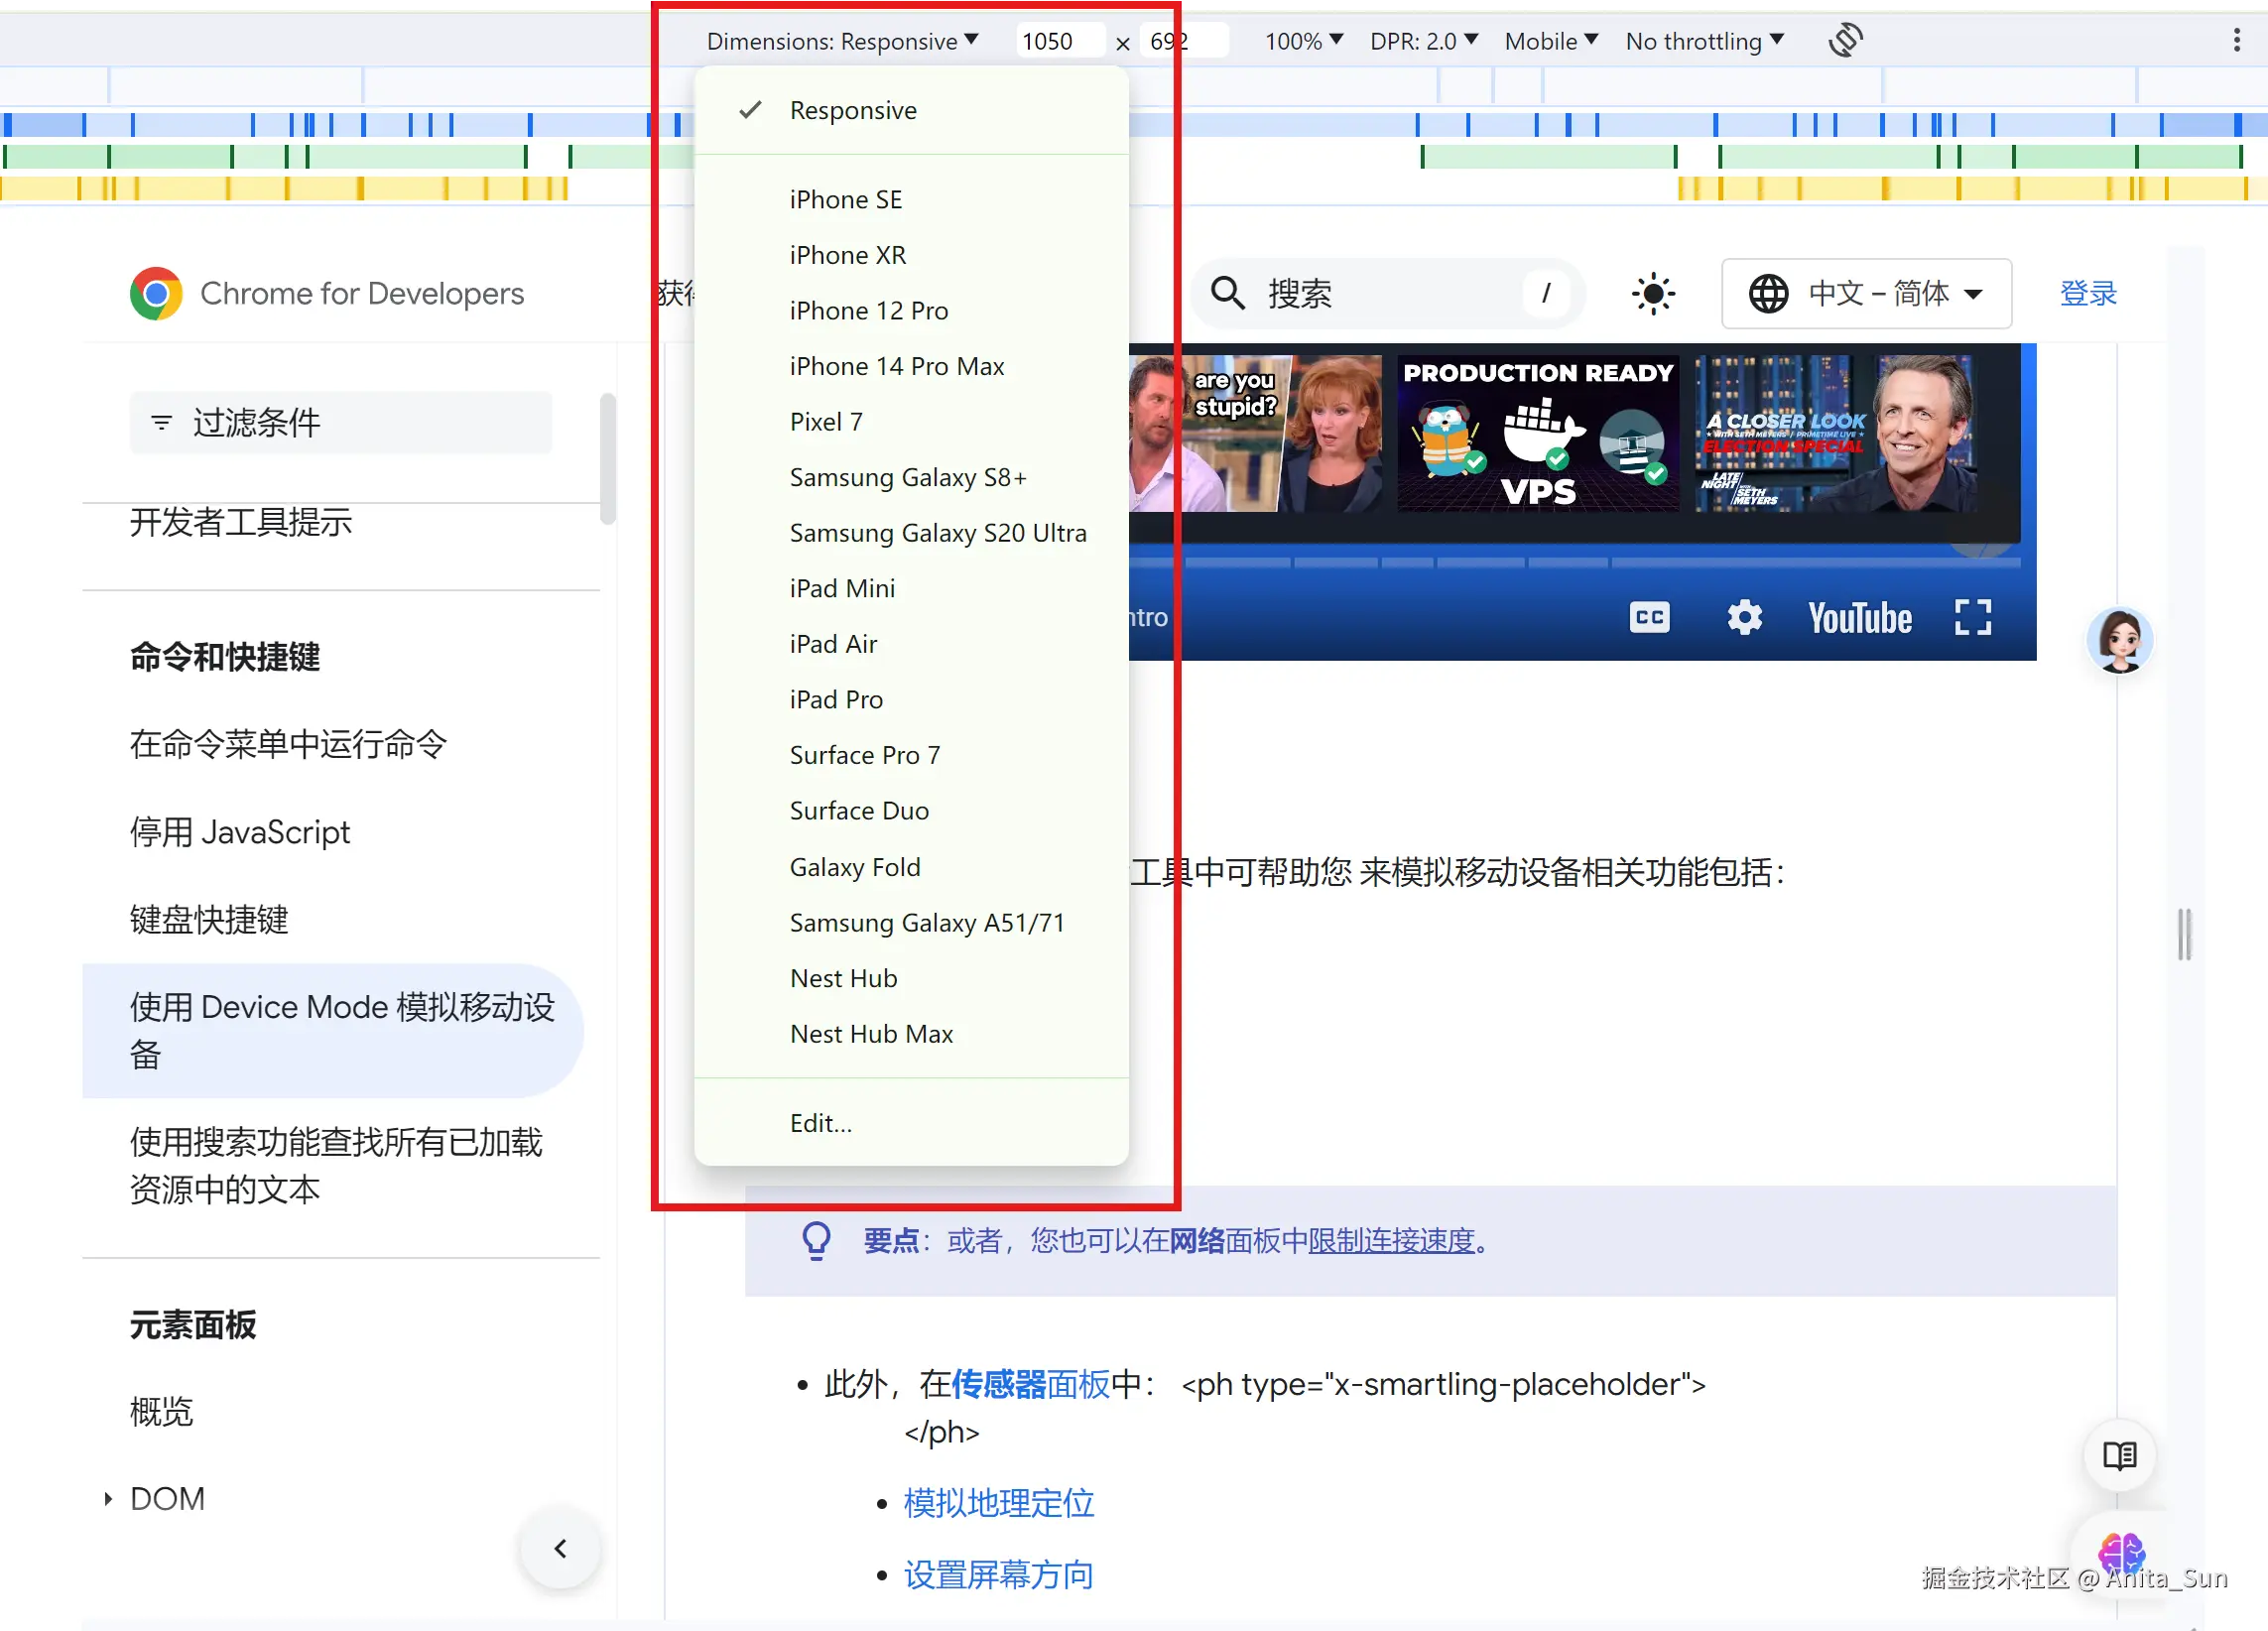Open 使用搜索功能查找所有已加载资源中的文本 item
The height and width of the screenshot is (1631, 2268).
pos(336,1165)
